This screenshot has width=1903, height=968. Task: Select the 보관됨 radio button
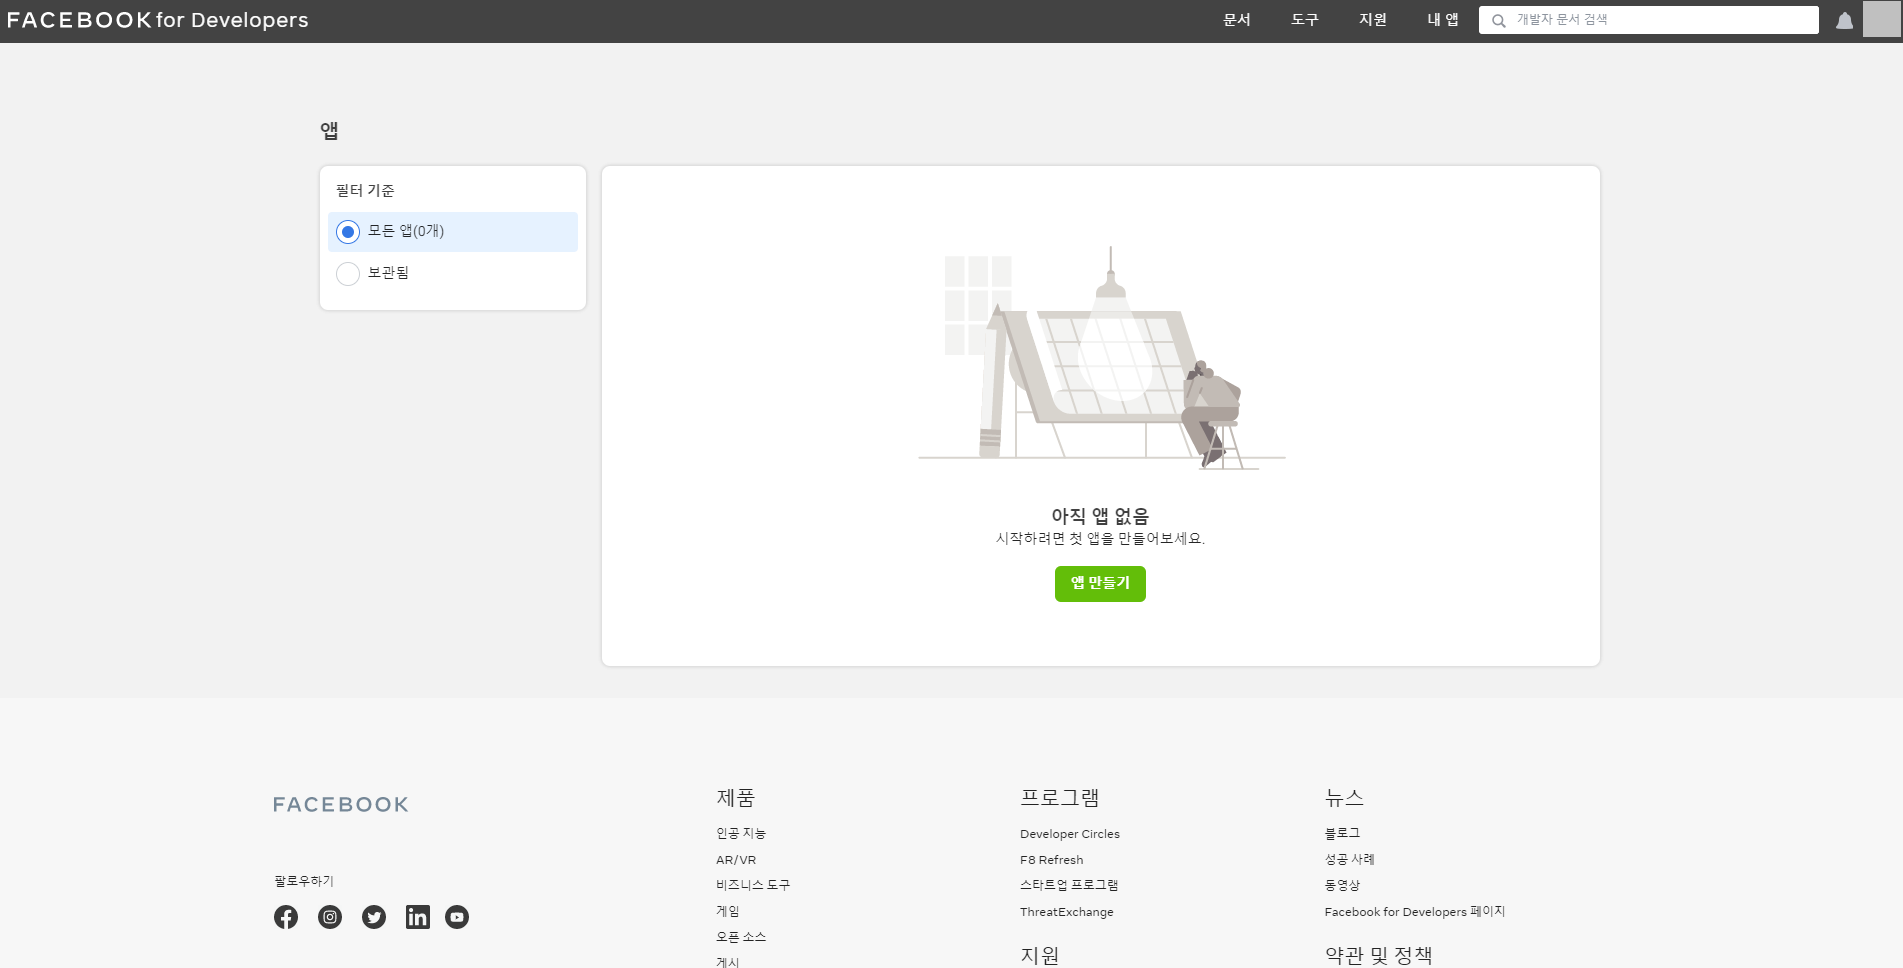pyautogui.click(x=348, y=274)
